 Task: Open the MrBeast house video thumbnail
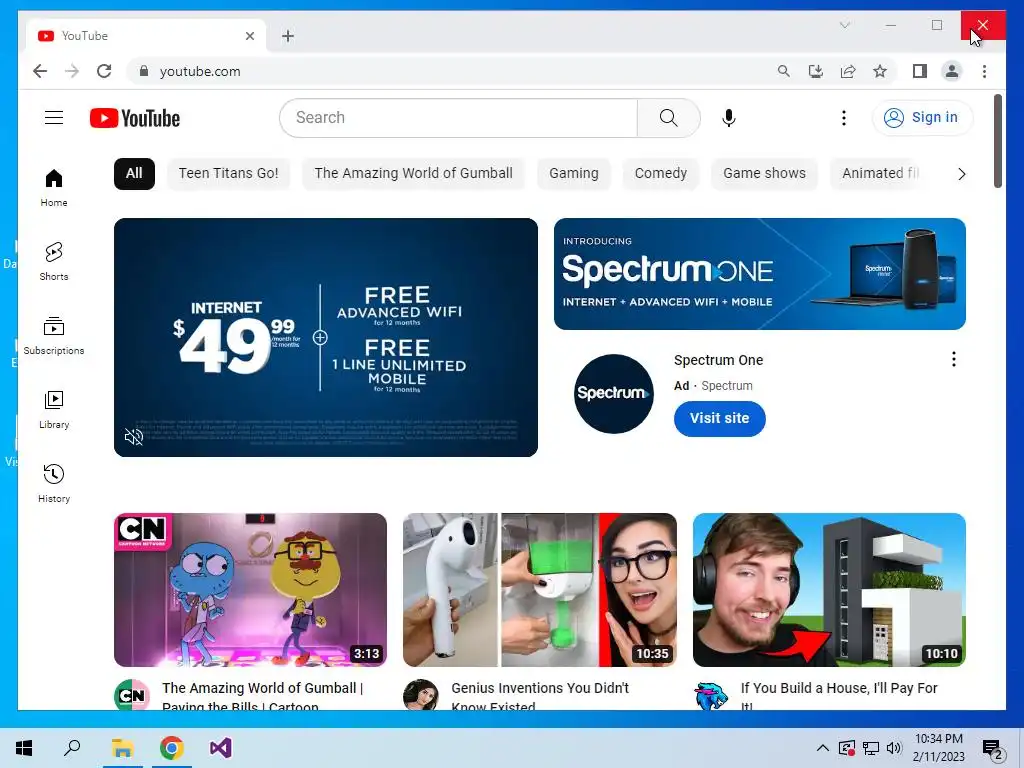click(829, 590)
